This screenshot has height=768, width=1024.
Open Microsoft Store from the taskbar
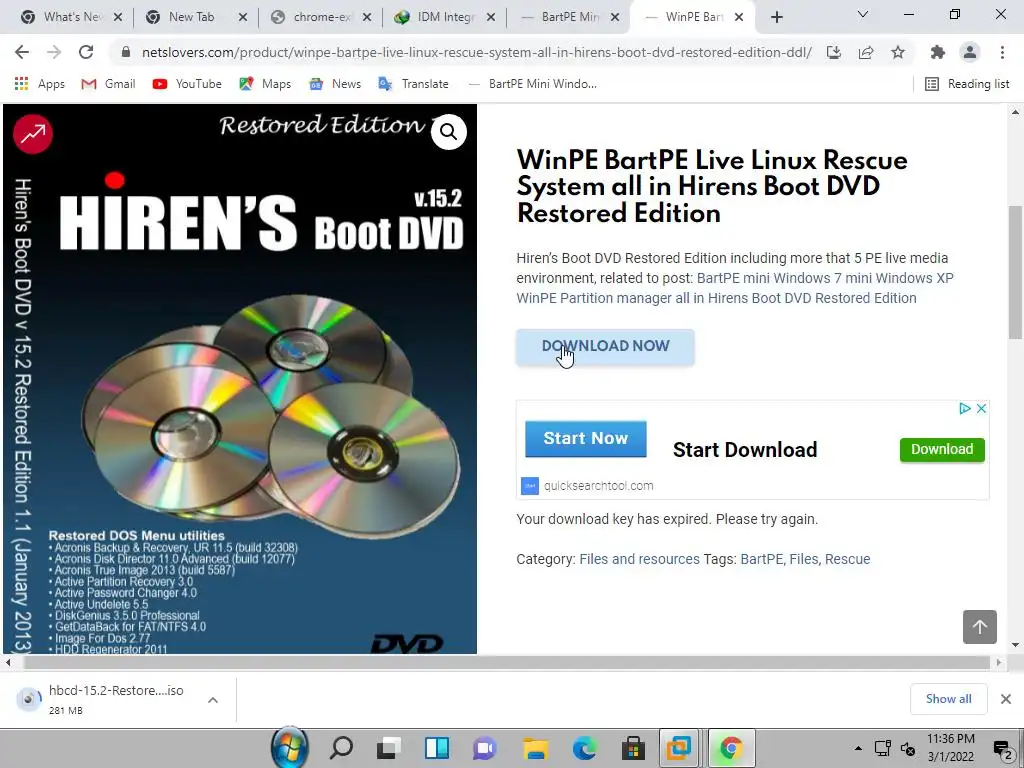633,747
